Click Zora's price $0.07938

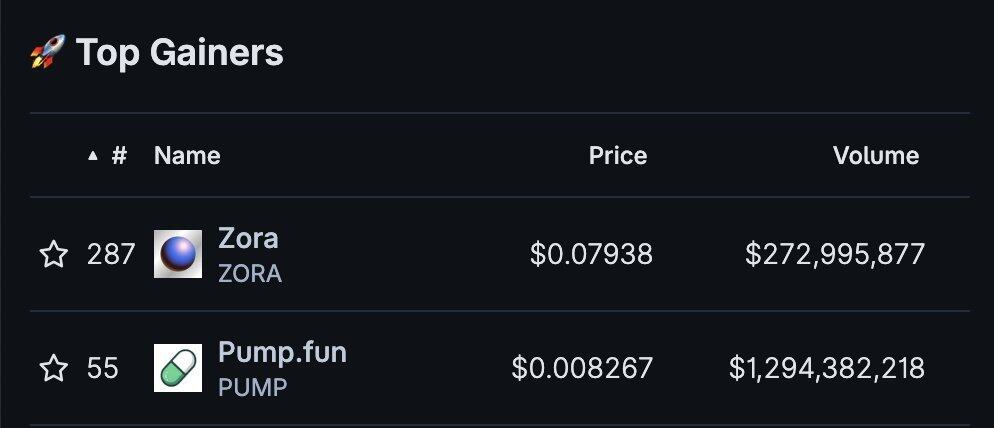(x=591, y=254)
